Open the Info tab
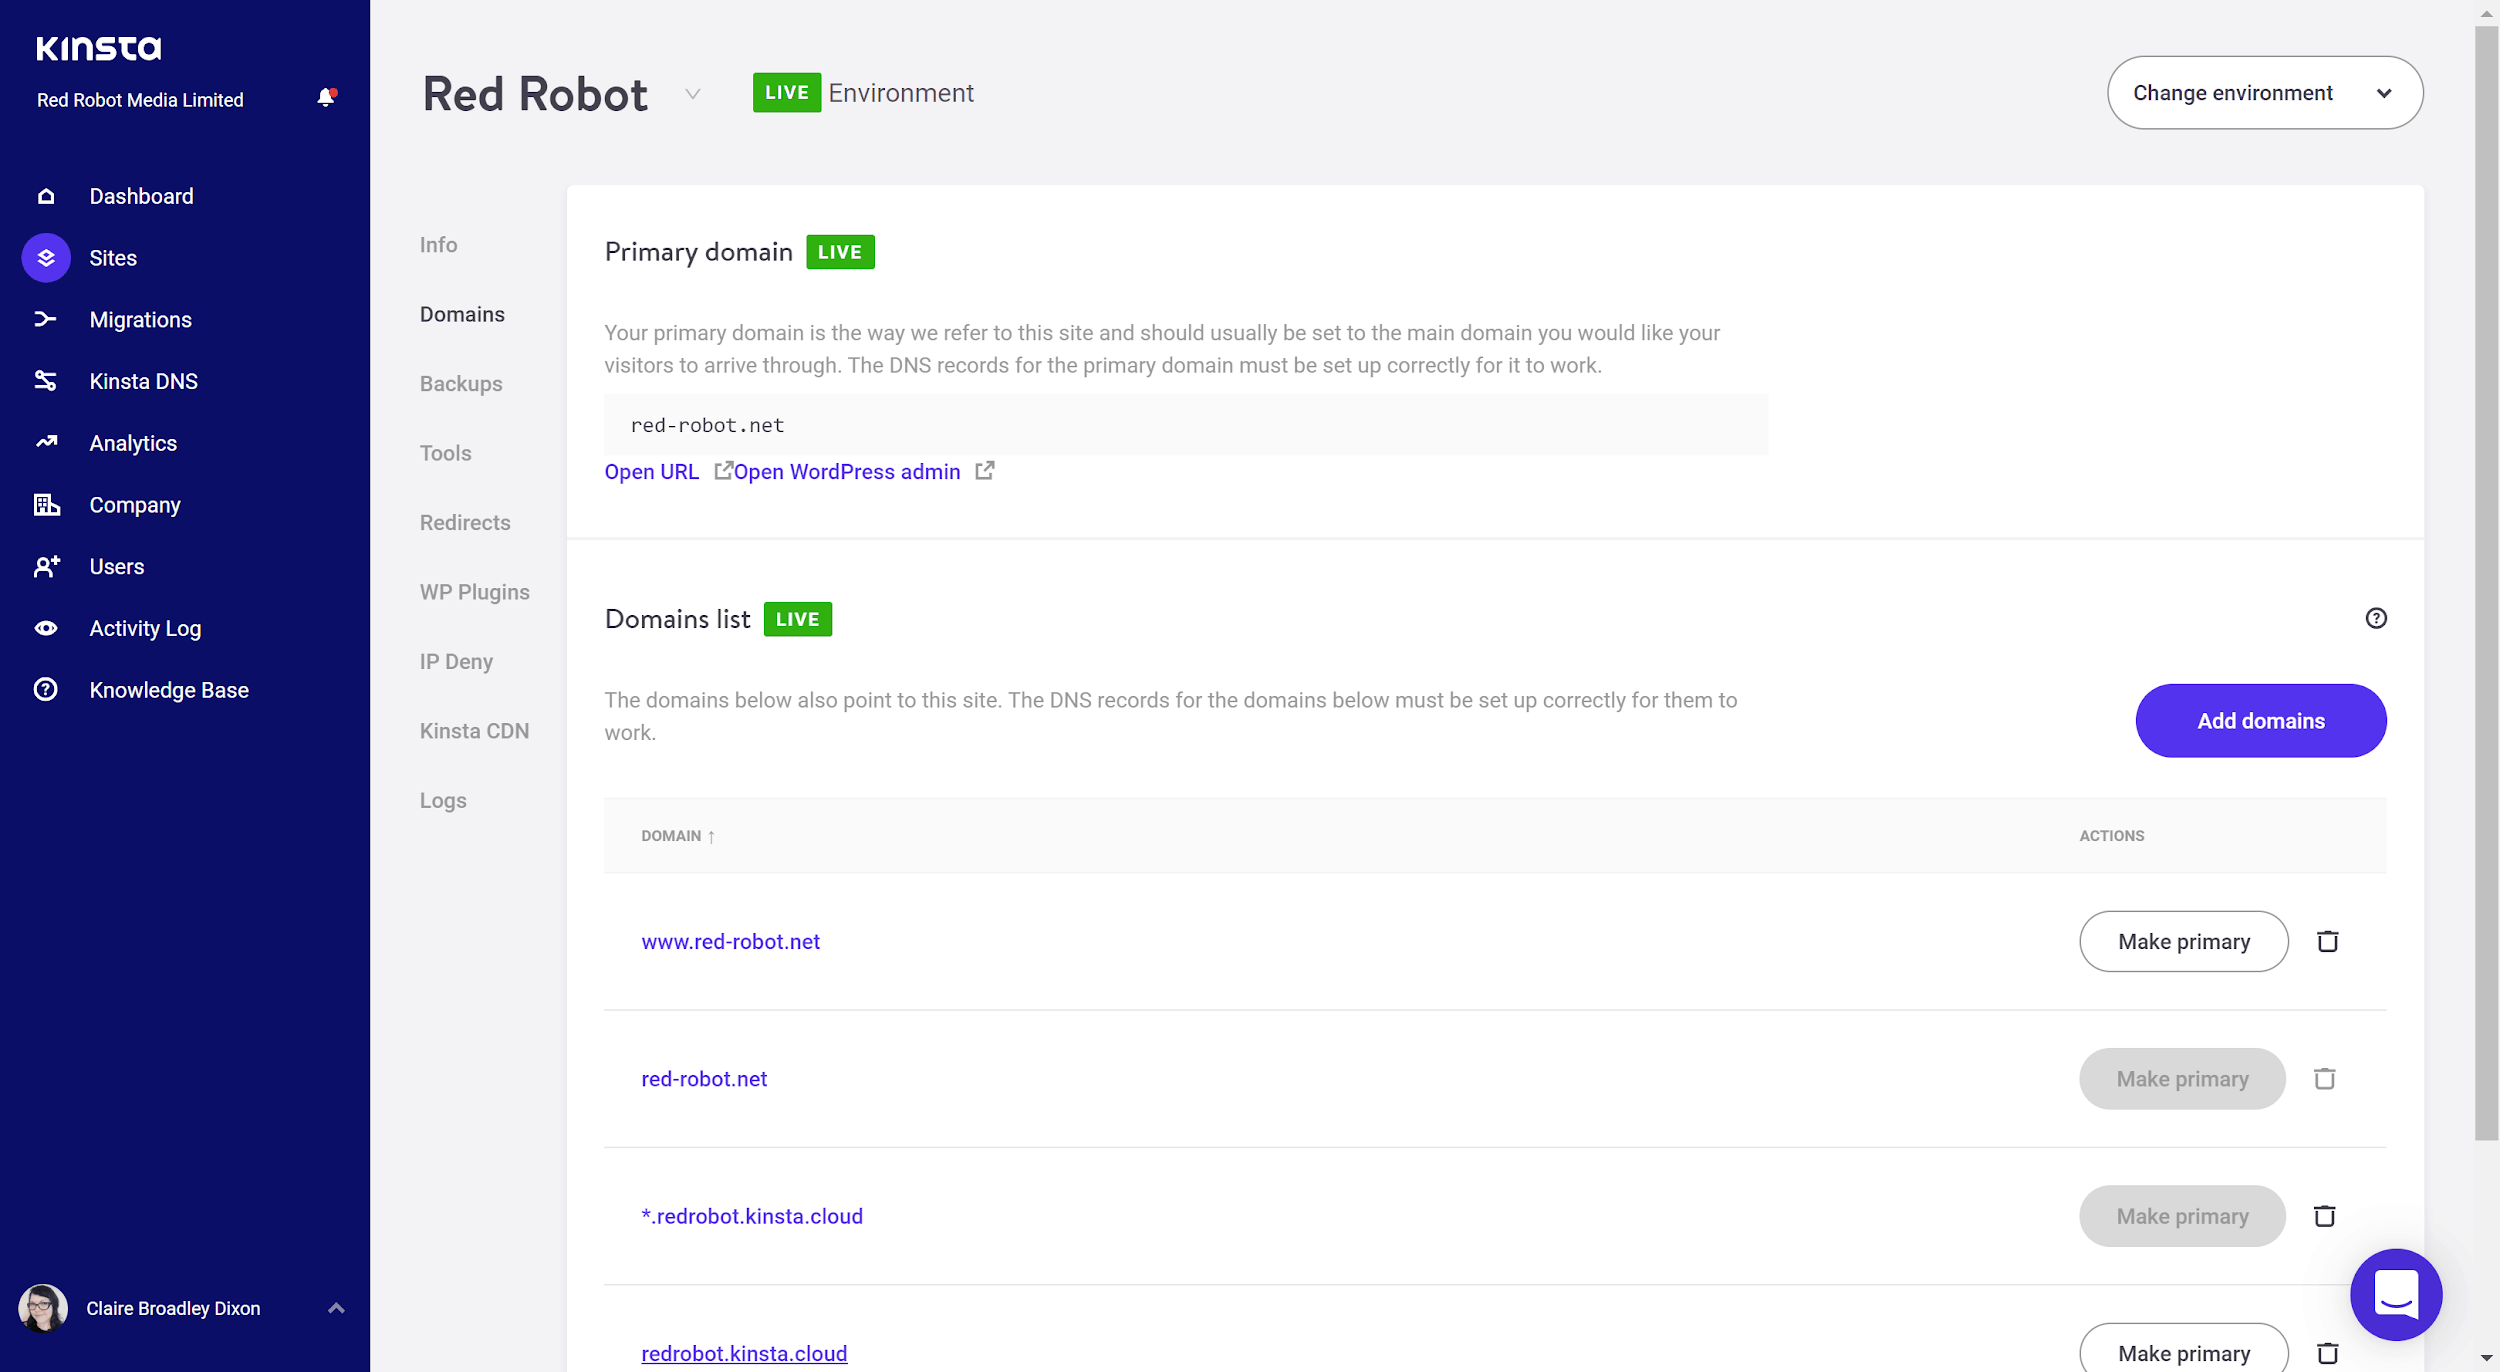The width and height of the screenshot is (2500, 1372). pos(438,245)
